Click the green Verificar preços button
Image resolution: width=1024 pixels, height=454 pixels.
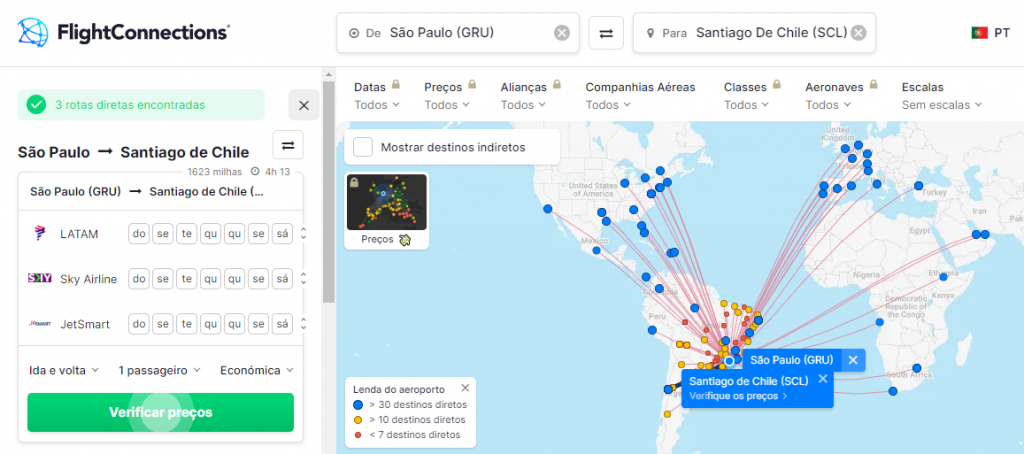tap(161, 412)
